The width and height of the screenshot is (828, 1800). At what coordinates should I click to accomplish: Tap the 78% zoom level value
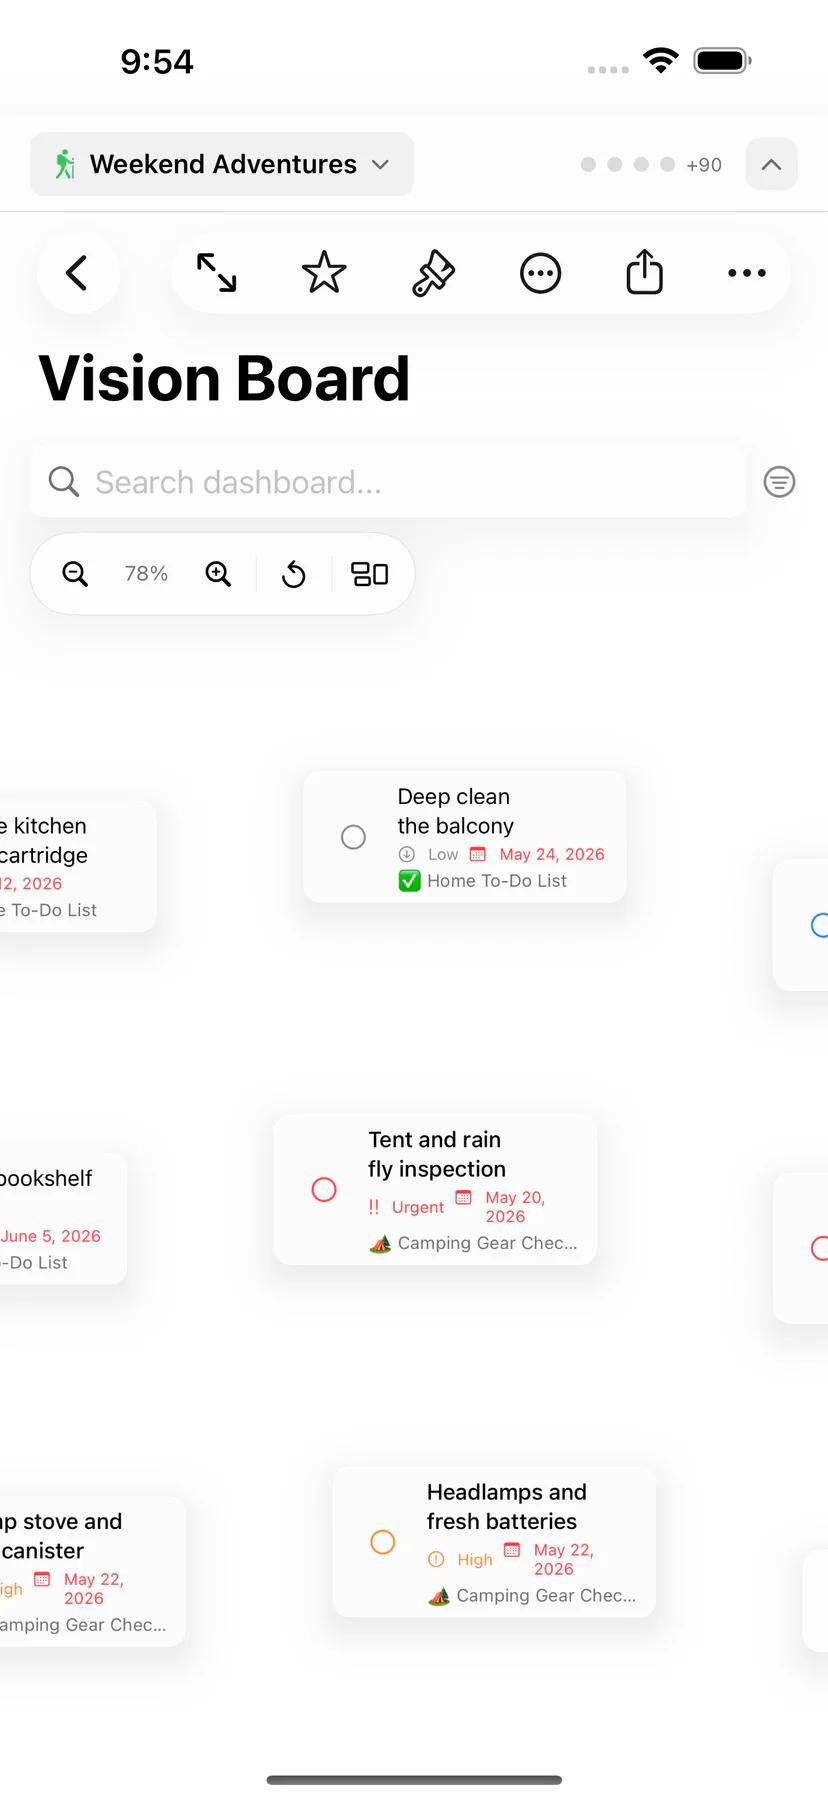pos(146,574)
